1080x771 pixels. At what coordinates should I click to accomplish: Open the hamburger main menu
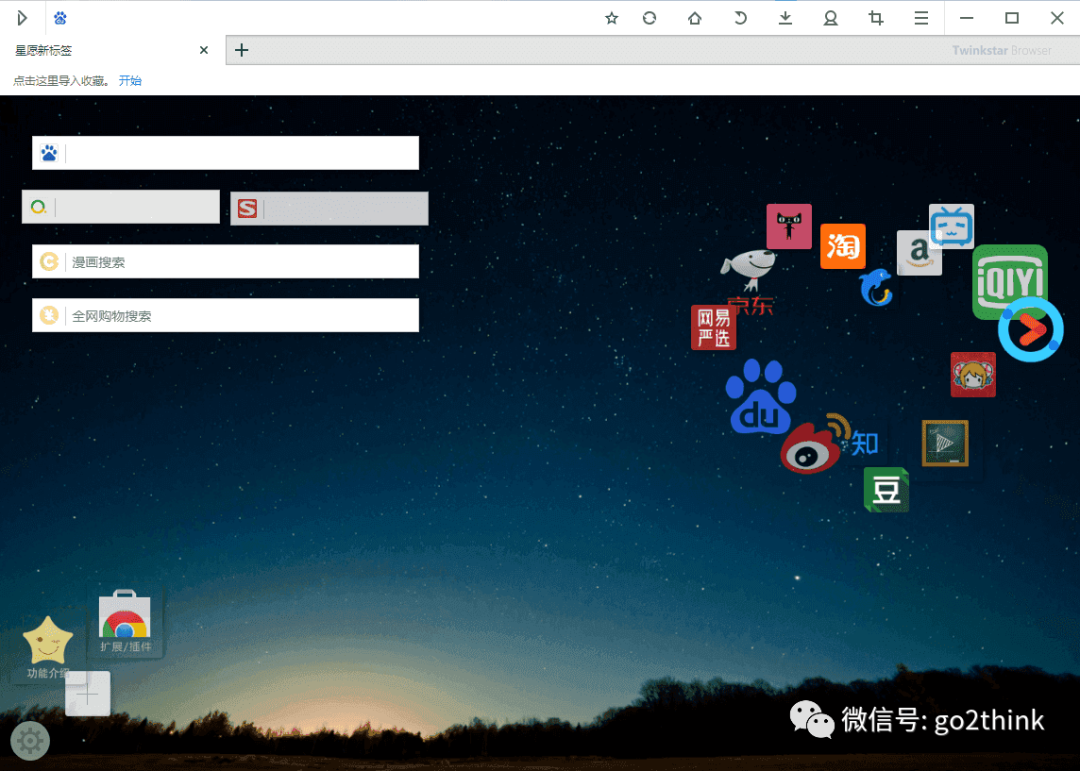click(921, 18)
